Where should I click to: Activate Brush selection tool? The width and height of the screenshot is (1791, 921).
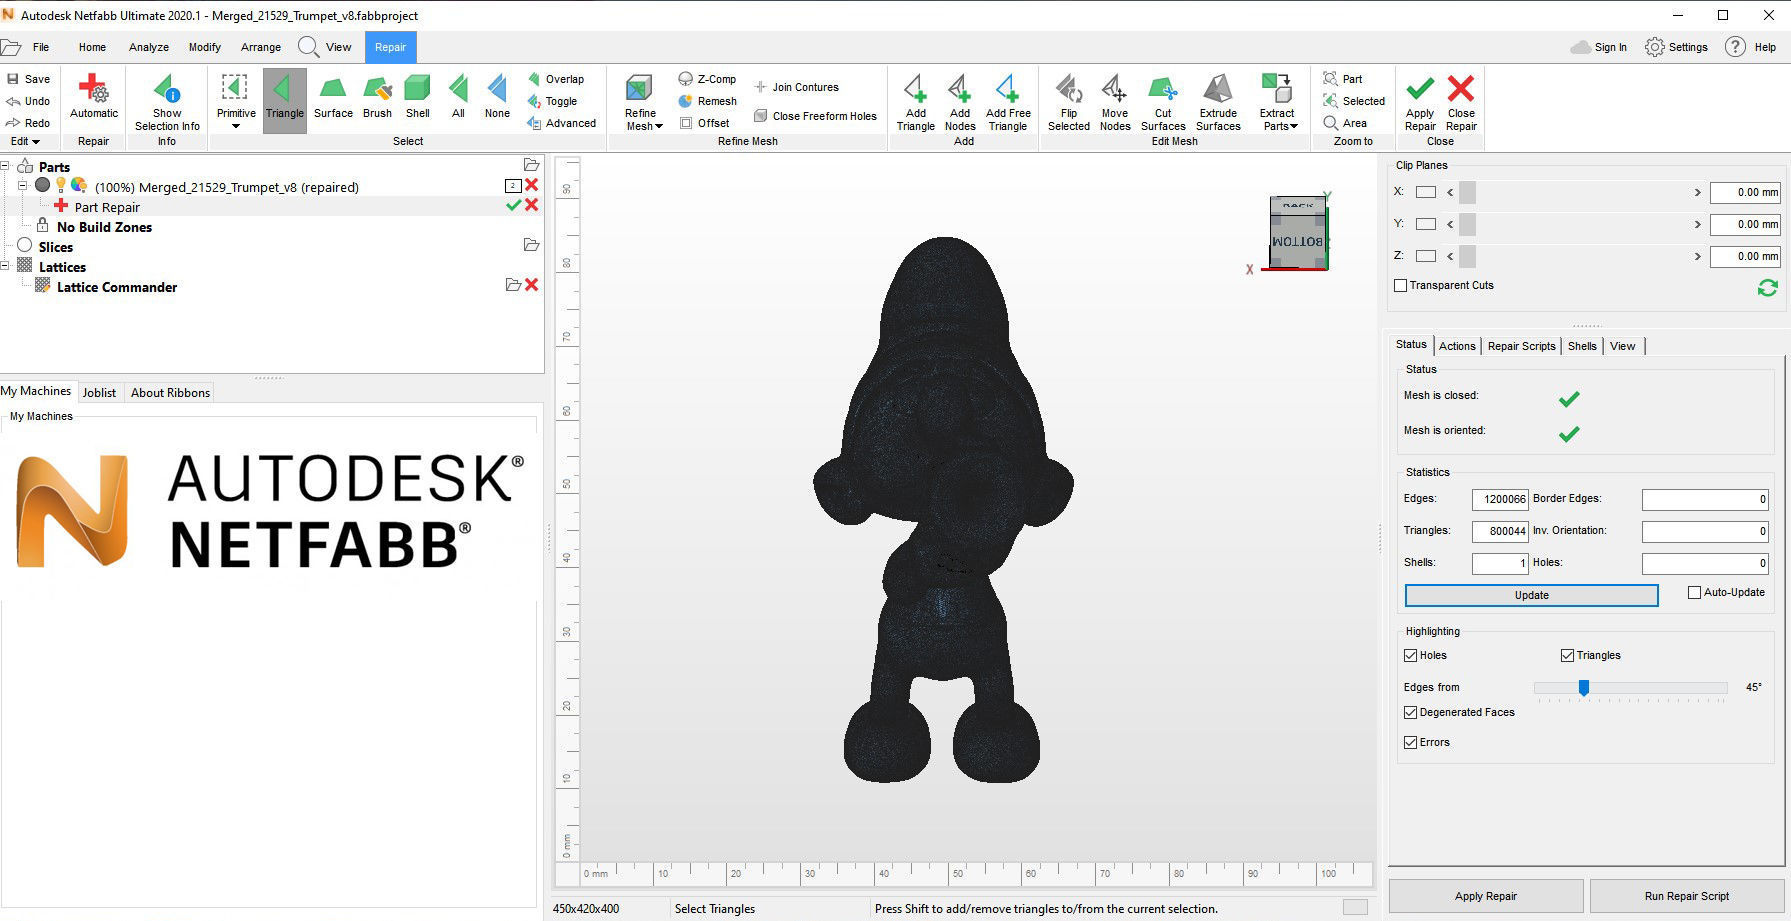pyautogui.click(x=377, y=98)
